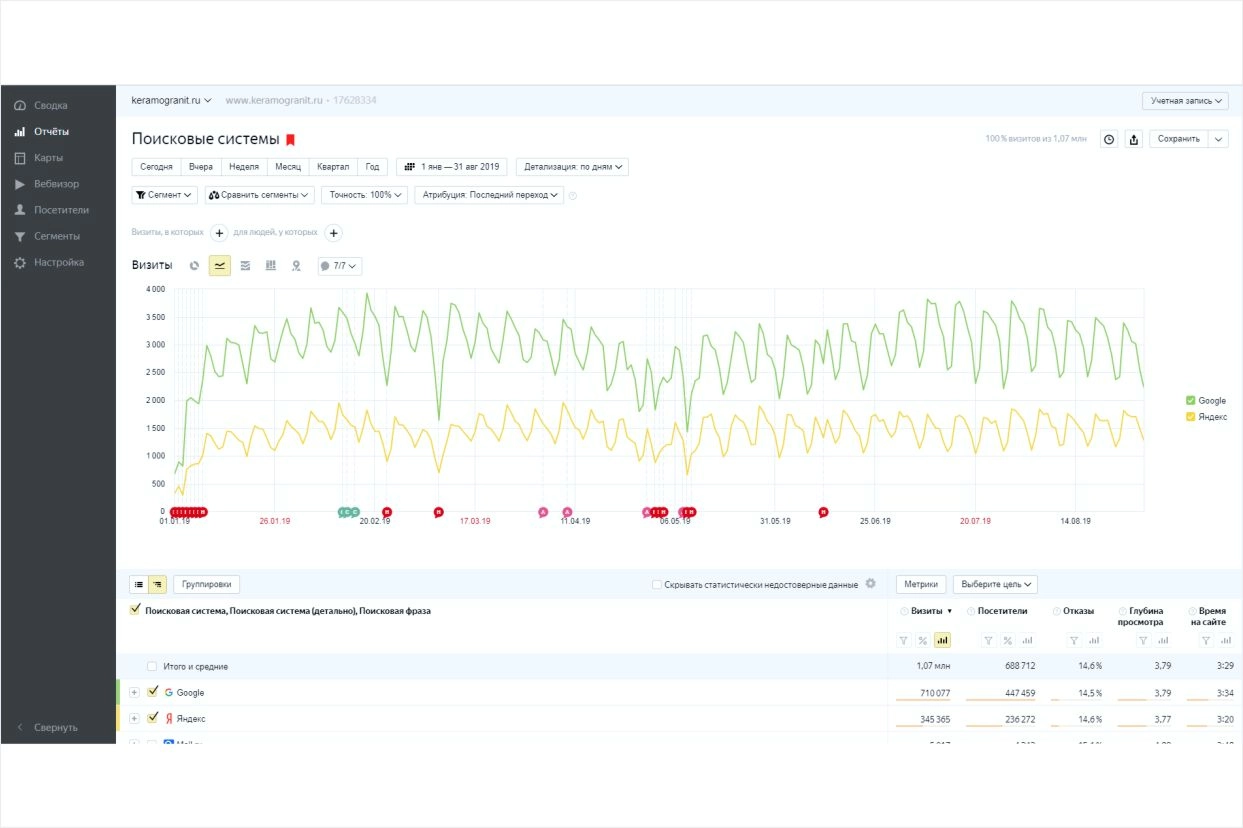
Task: Switch to the map chart view icon
Action: point(296,266)
